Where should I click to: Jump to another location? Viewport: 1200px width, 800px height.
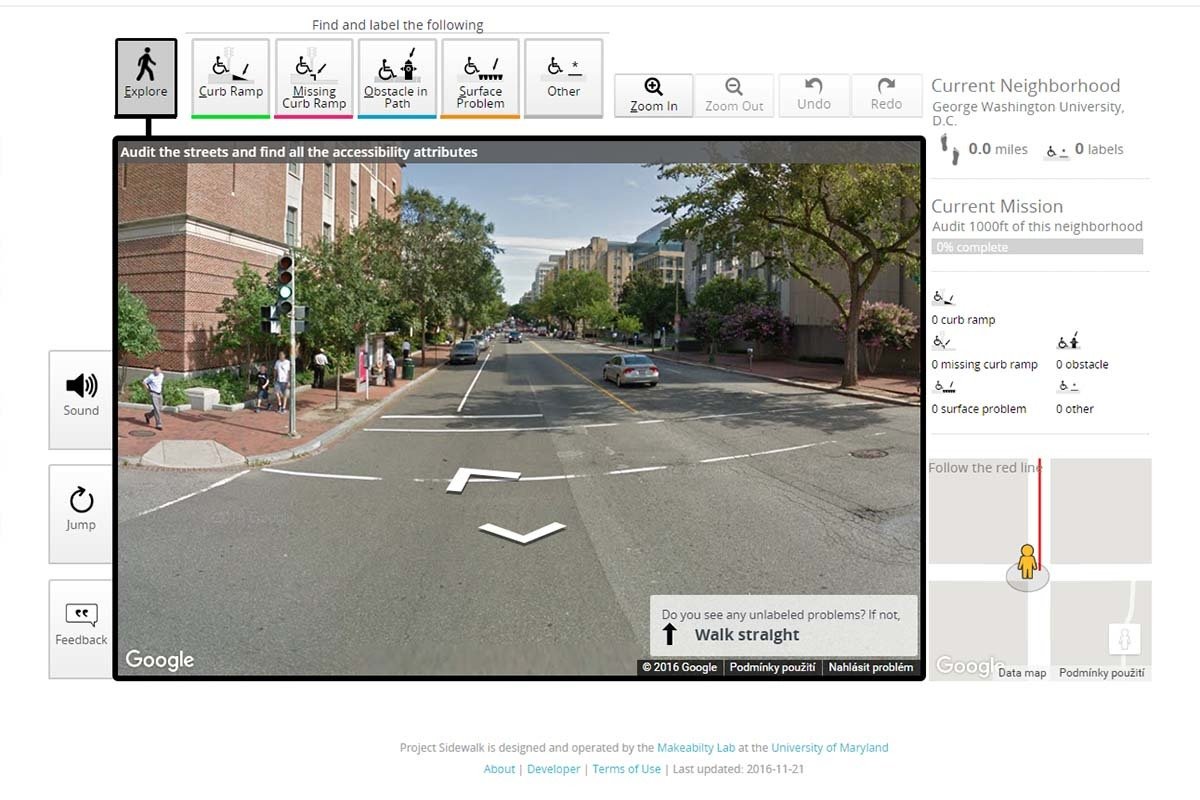pos(81,513)
